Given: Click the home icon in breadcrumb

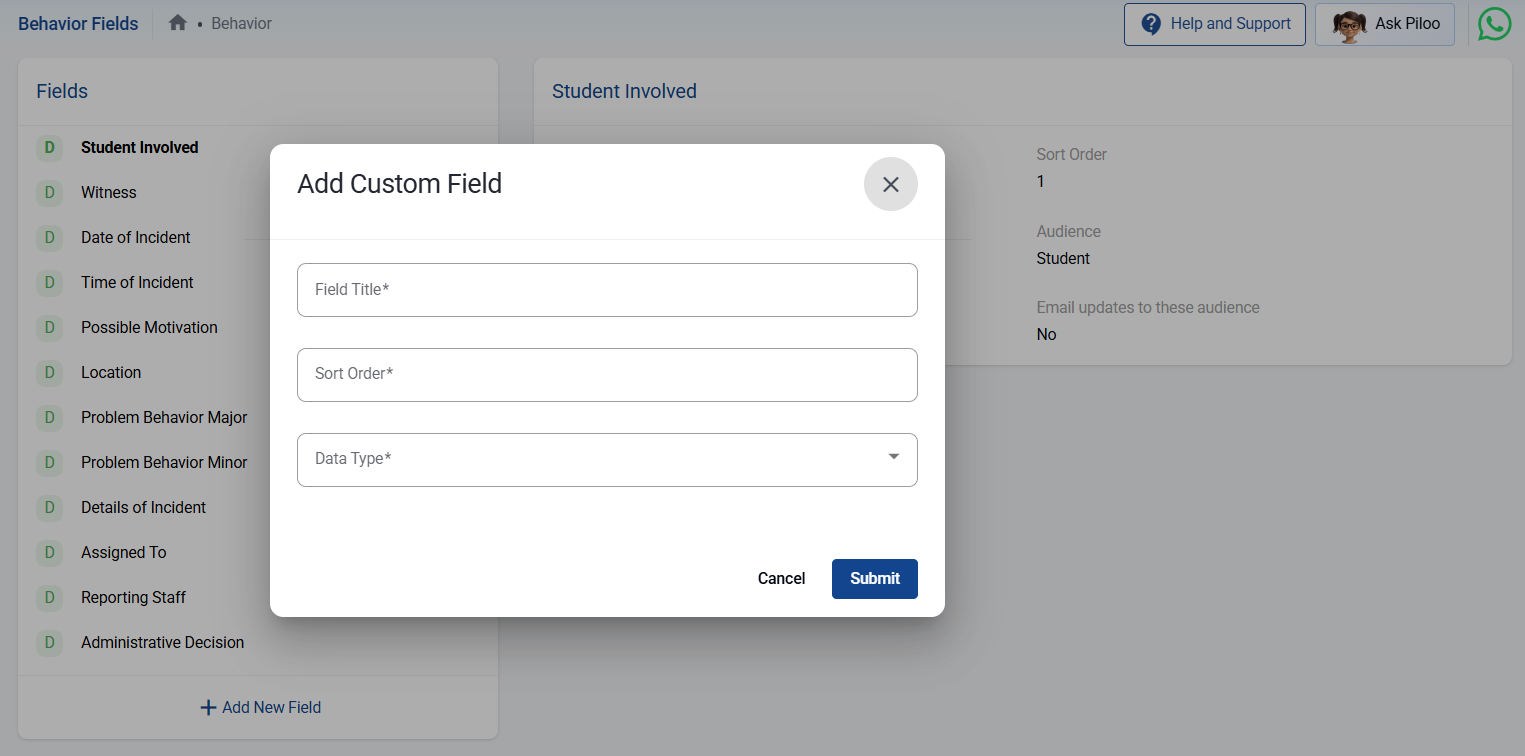Looking at the screenshot, I should tap(178, 23).
